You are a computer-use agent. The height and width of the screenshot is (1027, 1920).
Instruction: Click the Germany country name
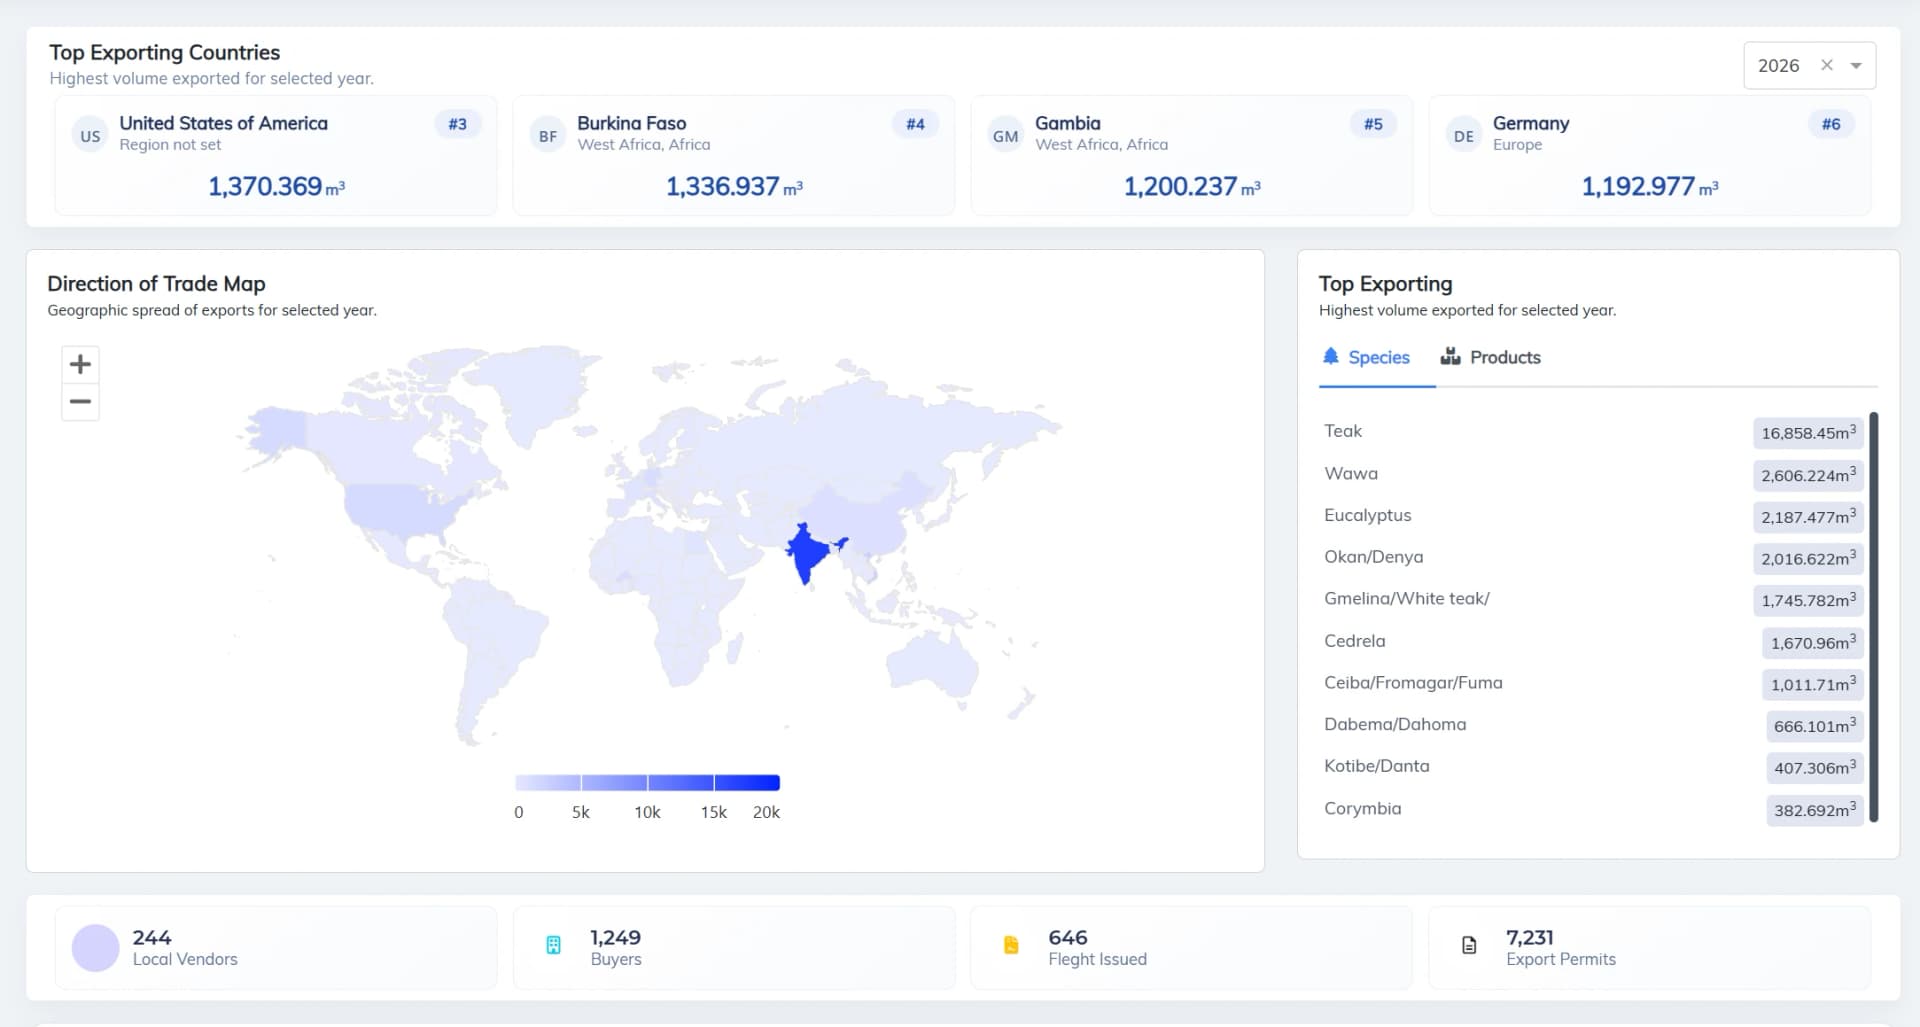pos(1531,123)
